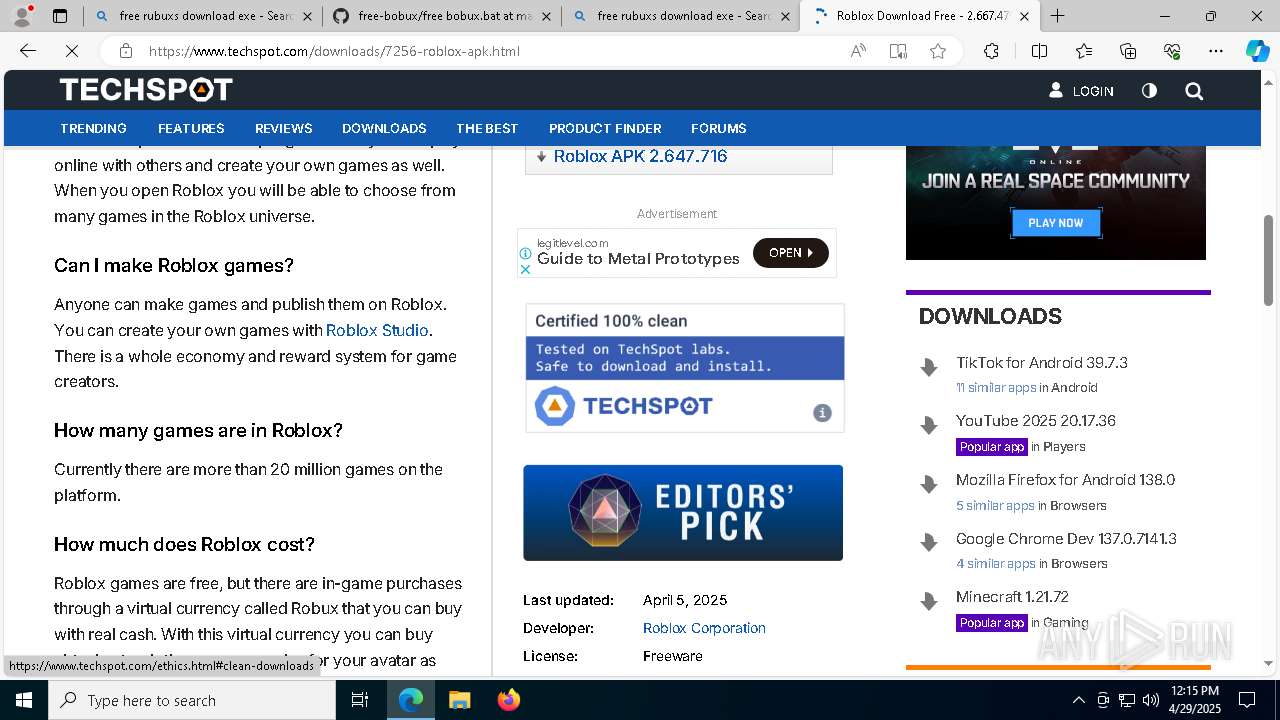Open 5 similar apps link
1280x720 pixels.
tap(995, 506)
